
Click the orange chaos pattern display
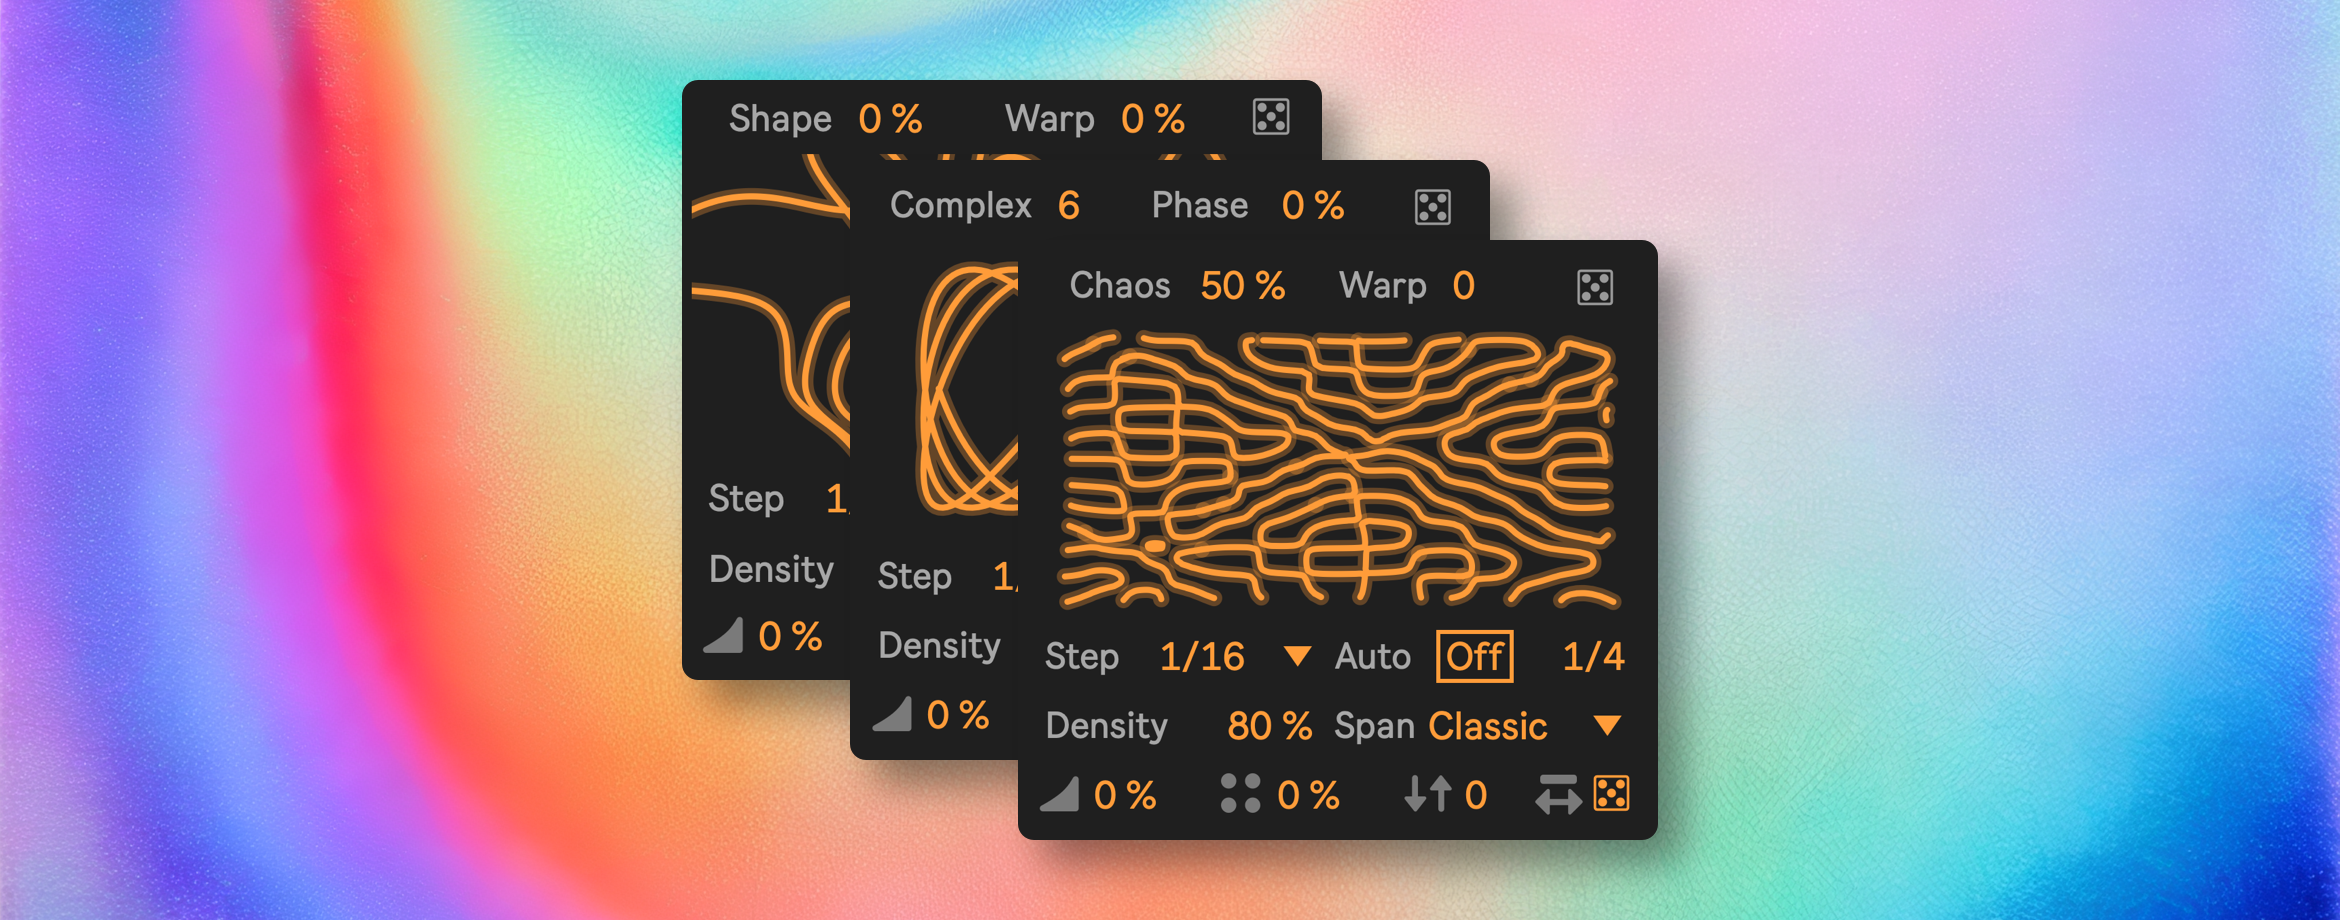click(1338, 471)
